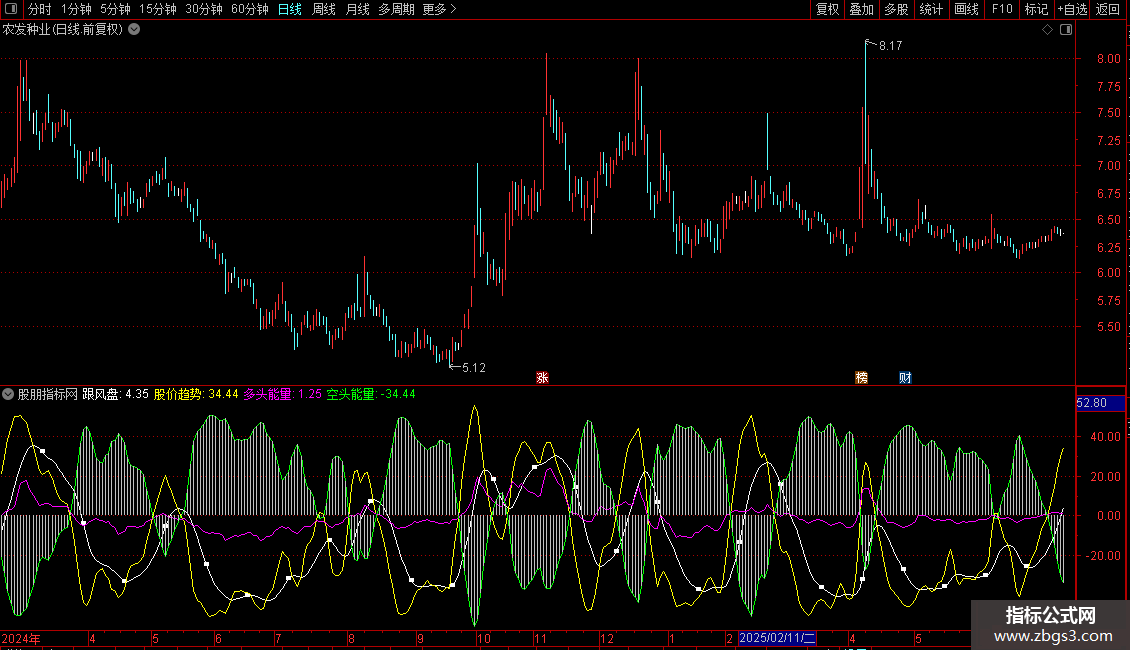Viewport: 1130px width, 650px height.
Task: Activate the 画线 drawing tool
Action: click(966, 9)
